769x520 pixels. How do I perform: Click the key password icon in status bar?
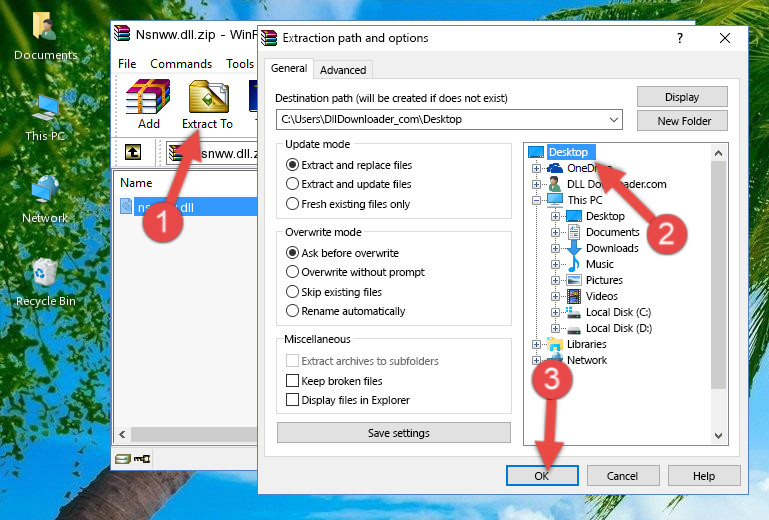[x=142, y=459]
